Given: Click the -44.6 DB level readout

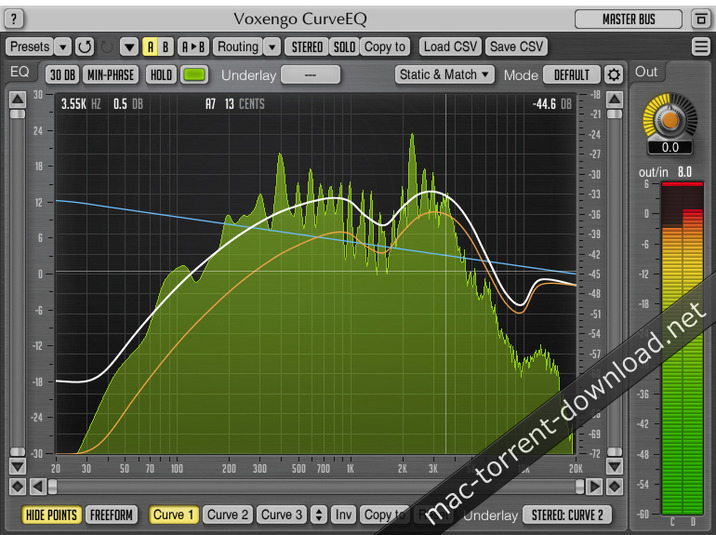Looking at the screenshot, I should pos(552,104).
